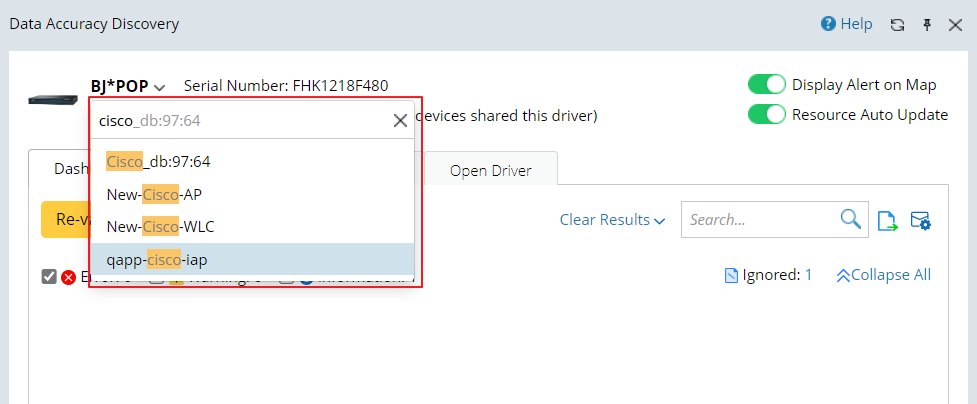The width and height of the screenshot is (977, 404).
Task: Click the export results document icon
Action: (887, 221)
